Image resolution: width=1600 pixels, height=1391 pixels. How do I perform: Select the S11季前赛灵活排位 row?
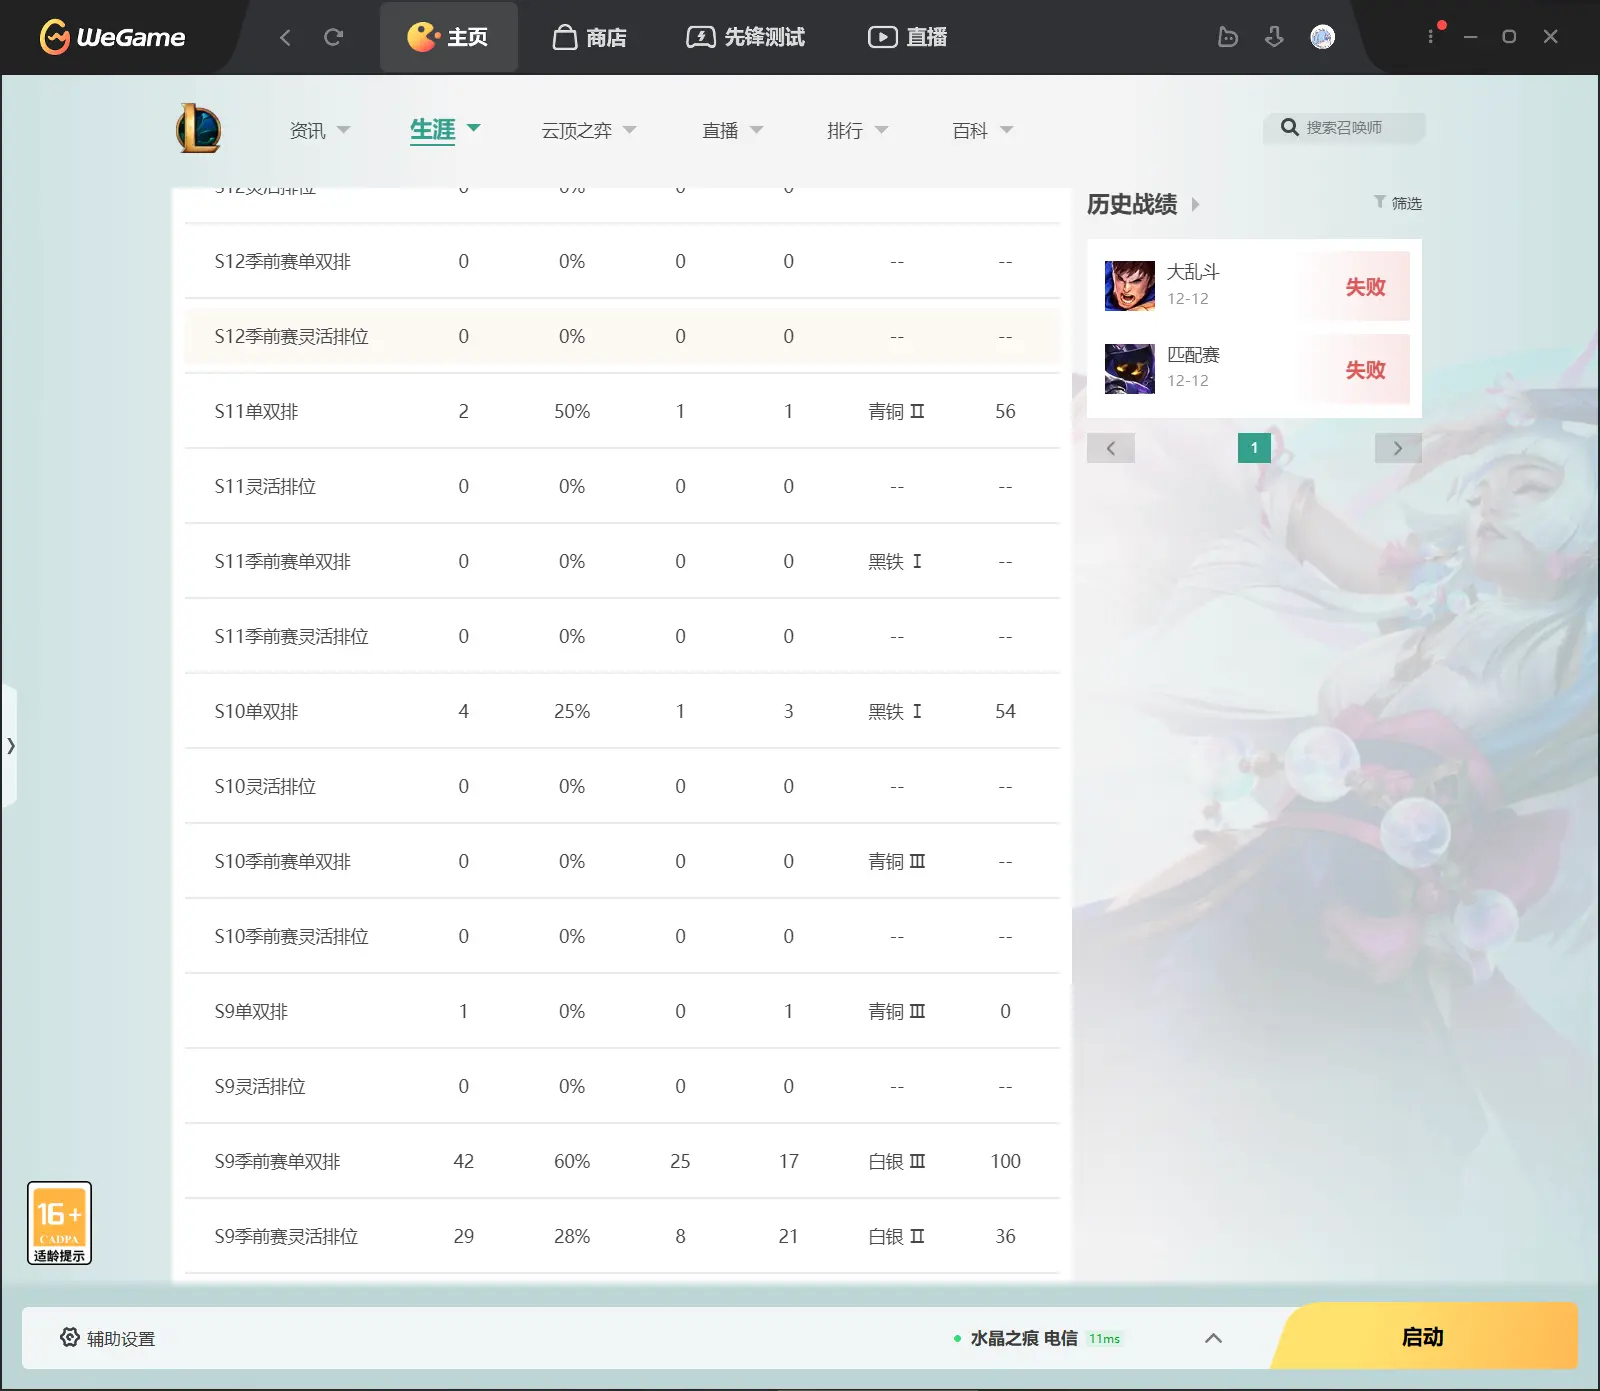pyautogui.click(x=622, y=636)
